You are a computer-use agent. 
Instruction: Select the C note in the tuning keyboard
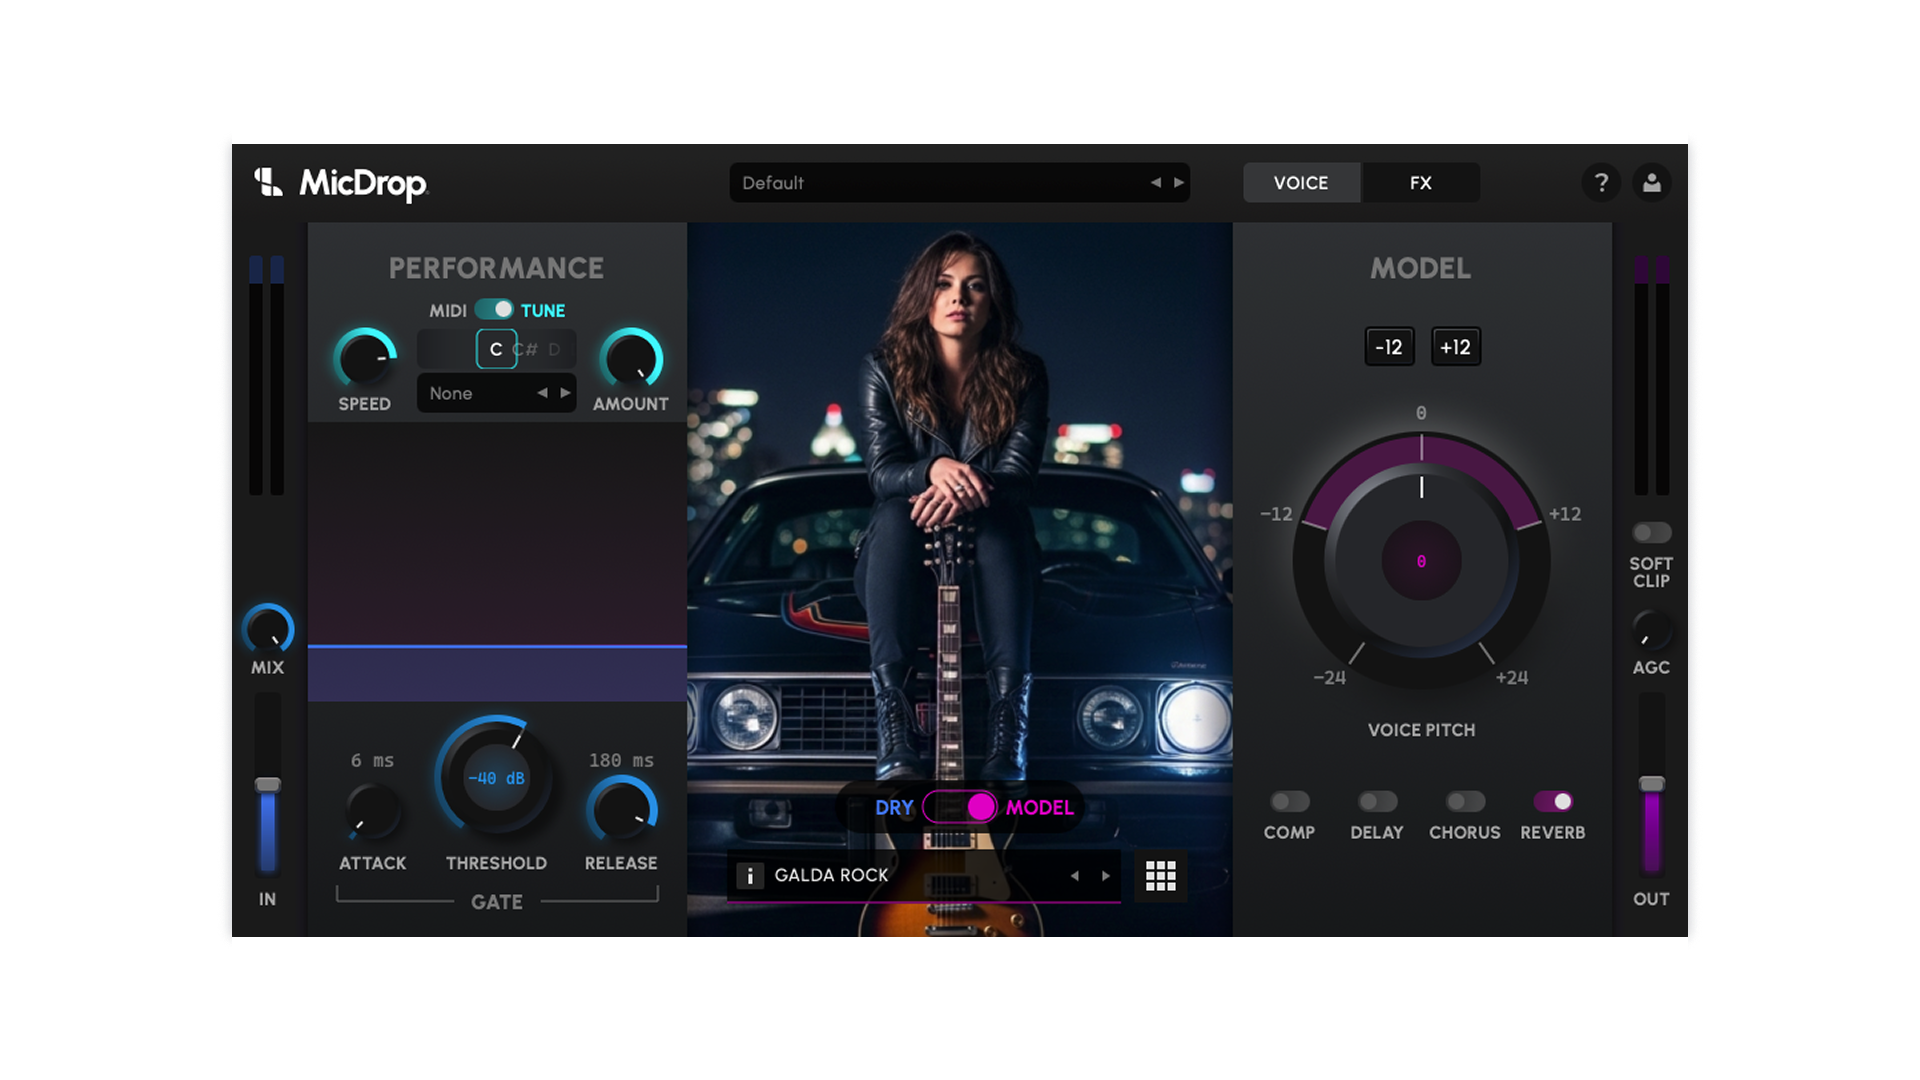pos(494,349)
